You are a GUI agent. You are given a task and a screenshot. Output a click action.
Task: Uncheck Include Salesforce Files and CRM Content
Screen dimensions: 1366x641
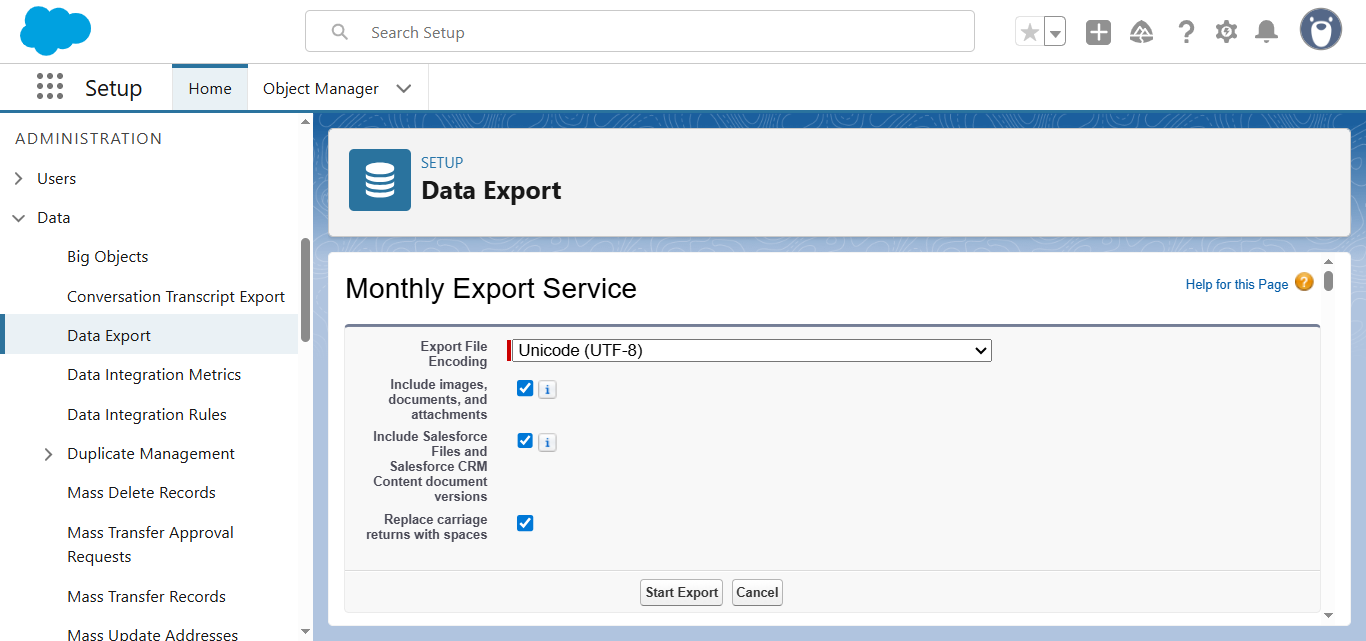coord(525,441)
